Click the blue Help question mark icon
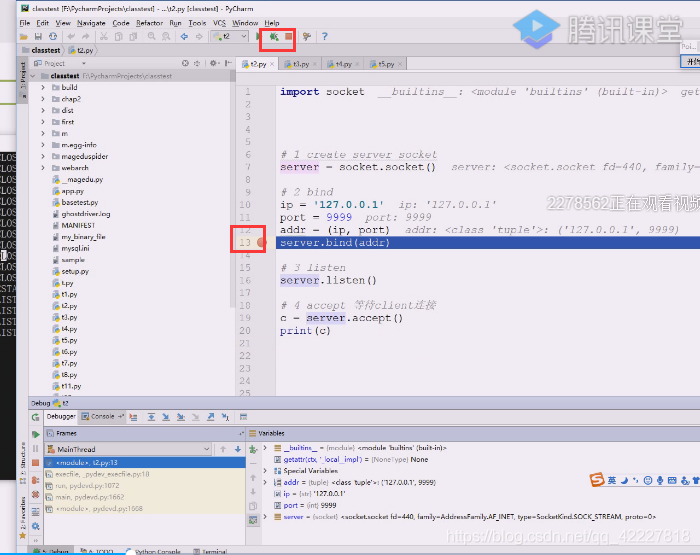 tap(325, 37)
